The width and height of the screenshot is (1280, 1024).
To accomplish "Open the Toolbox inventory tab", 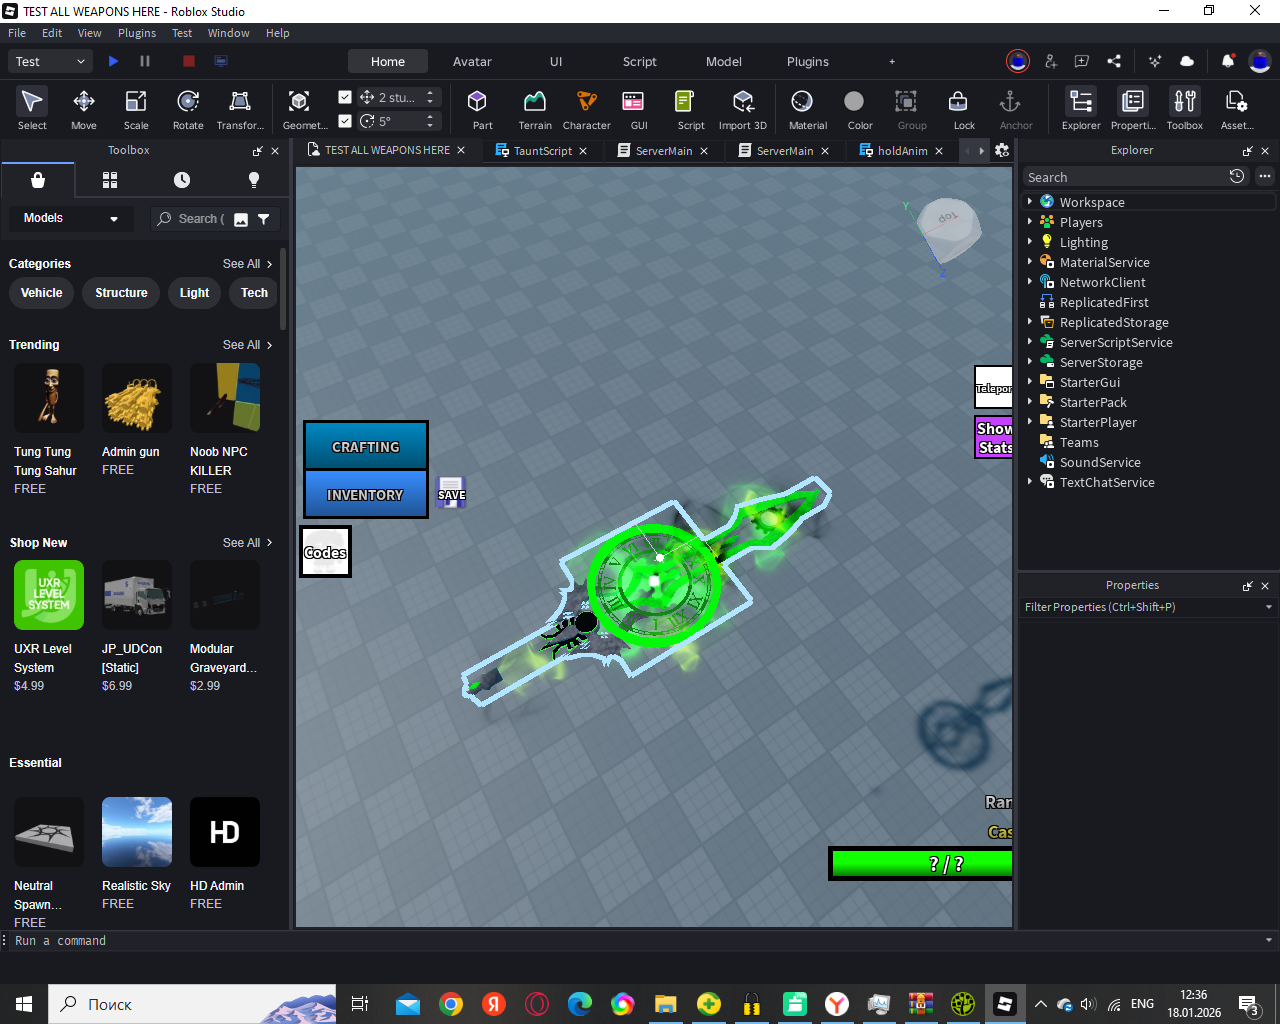I will click(110, 180).
